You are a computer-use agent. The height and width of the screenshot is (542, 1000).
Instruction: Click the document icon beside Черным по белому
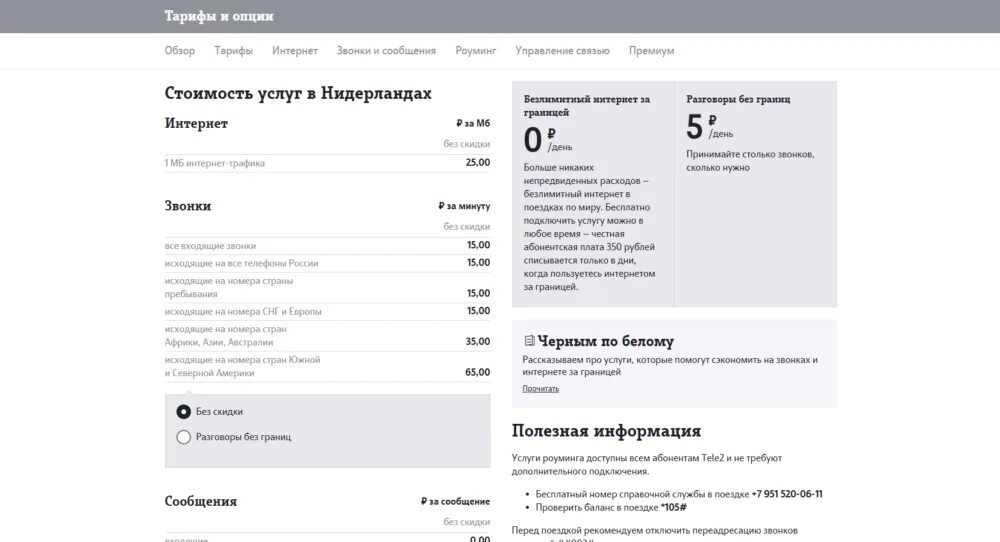click(529, 341)
